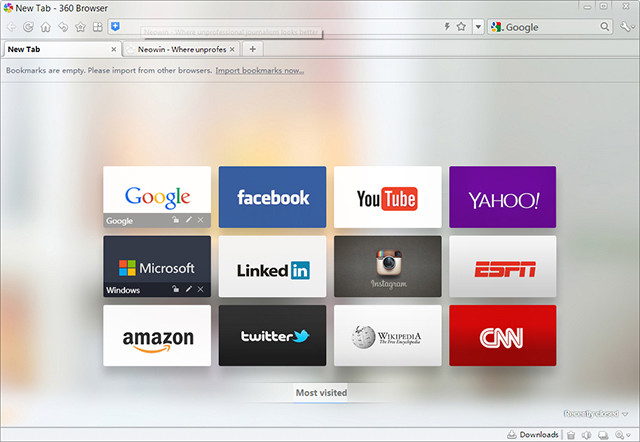Viewport: 640px width, 442px height.
Task: Close the Neowin tab
Action: [x=232, y=49]
